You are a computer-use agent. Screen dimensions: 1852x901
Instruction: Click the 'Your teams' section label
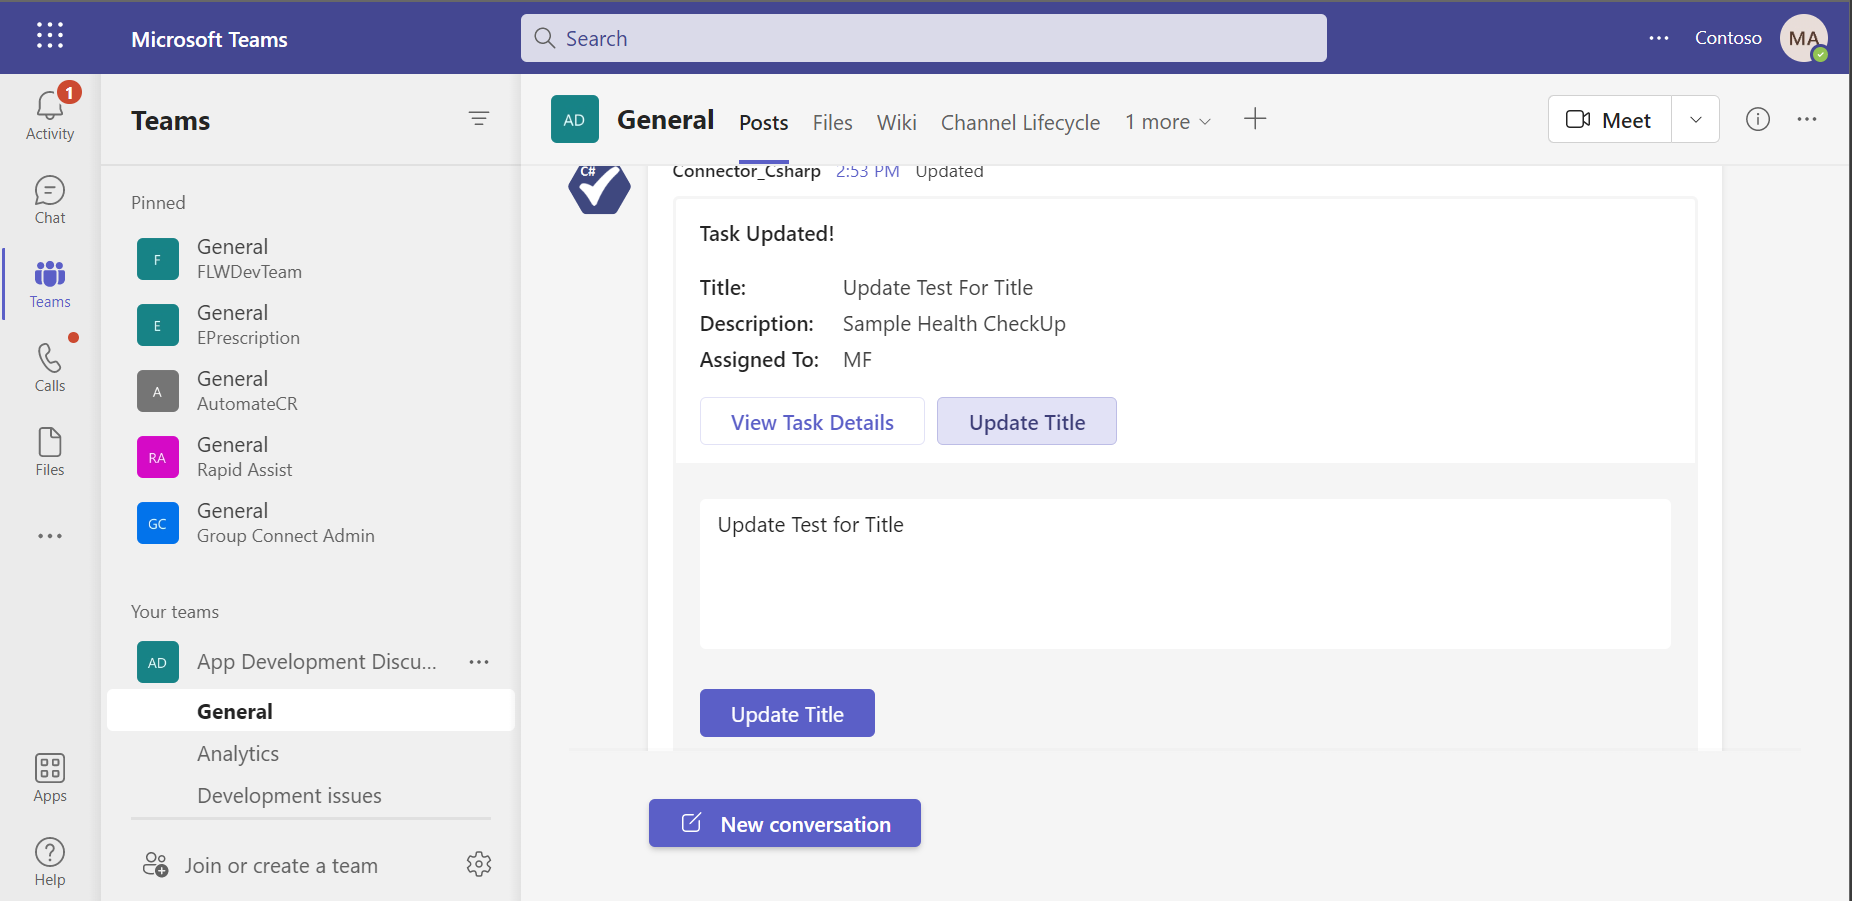[175, 612]
